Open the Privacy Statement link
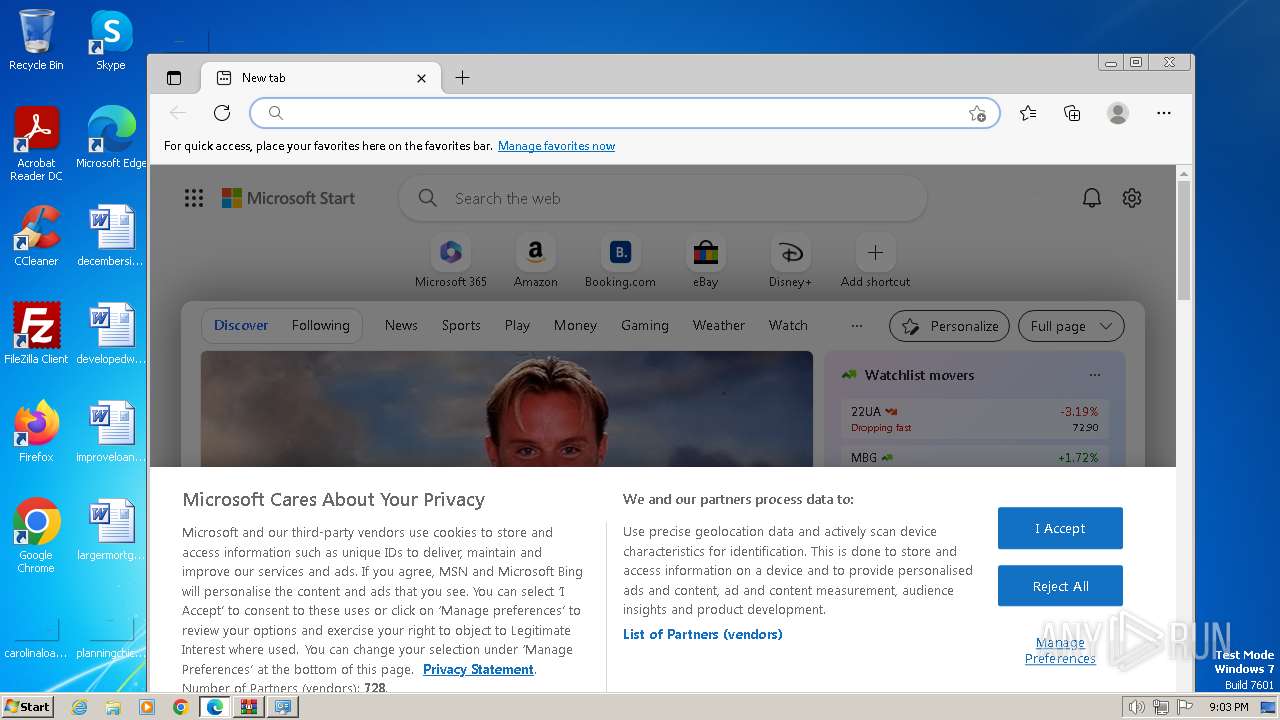 tap(478, 670)
